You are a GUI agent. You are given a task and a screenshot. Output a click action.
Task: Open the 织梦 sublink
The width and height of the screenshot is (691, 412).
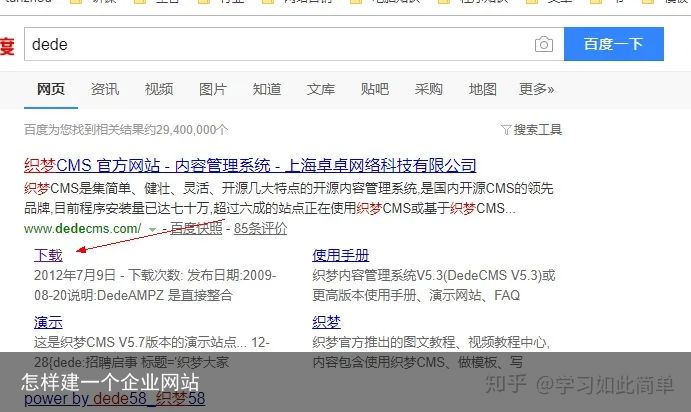point(327,323)
